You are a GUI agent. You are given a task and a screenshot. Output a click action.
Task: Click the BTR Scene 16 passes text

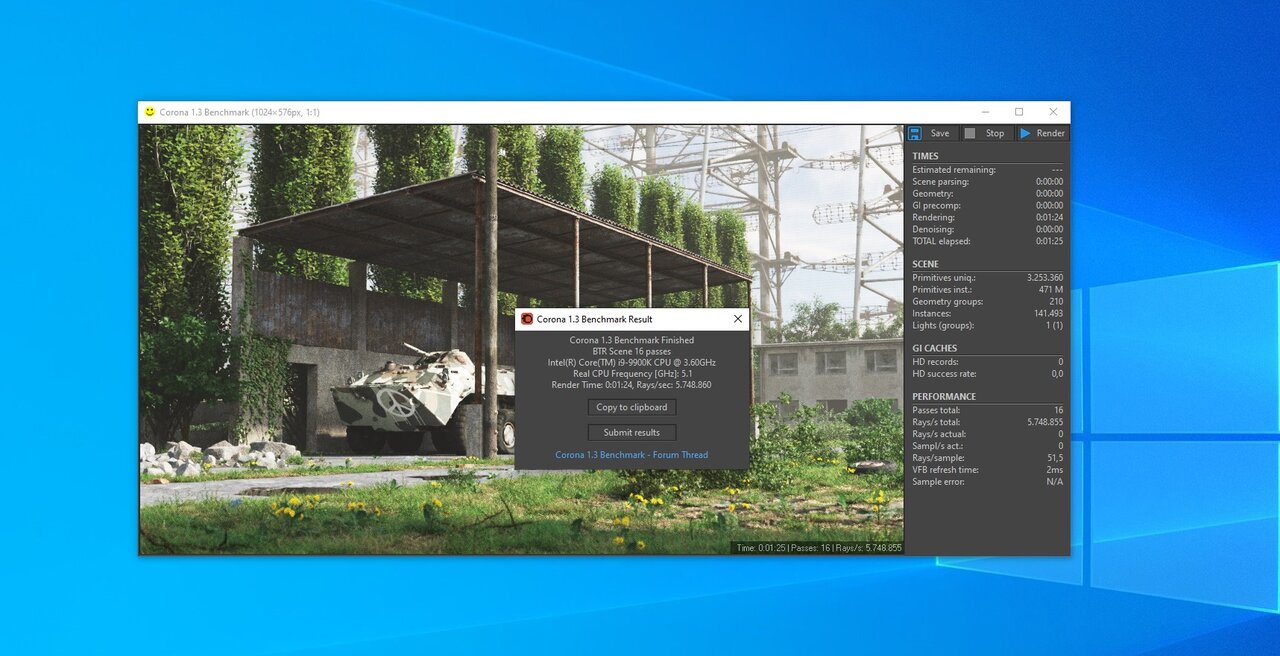[x=632, y=352]
